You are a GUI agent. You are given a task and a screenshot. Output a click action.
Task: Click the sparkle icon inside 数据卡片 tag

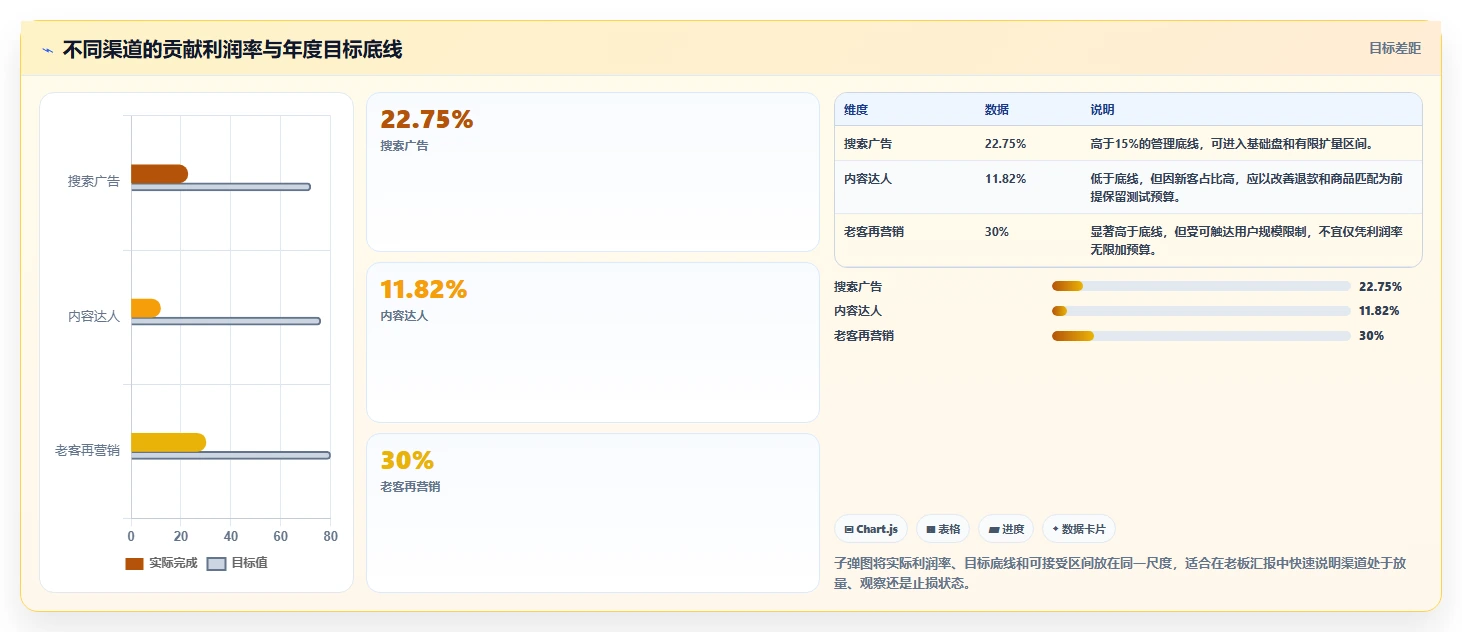pos(1055,529)
